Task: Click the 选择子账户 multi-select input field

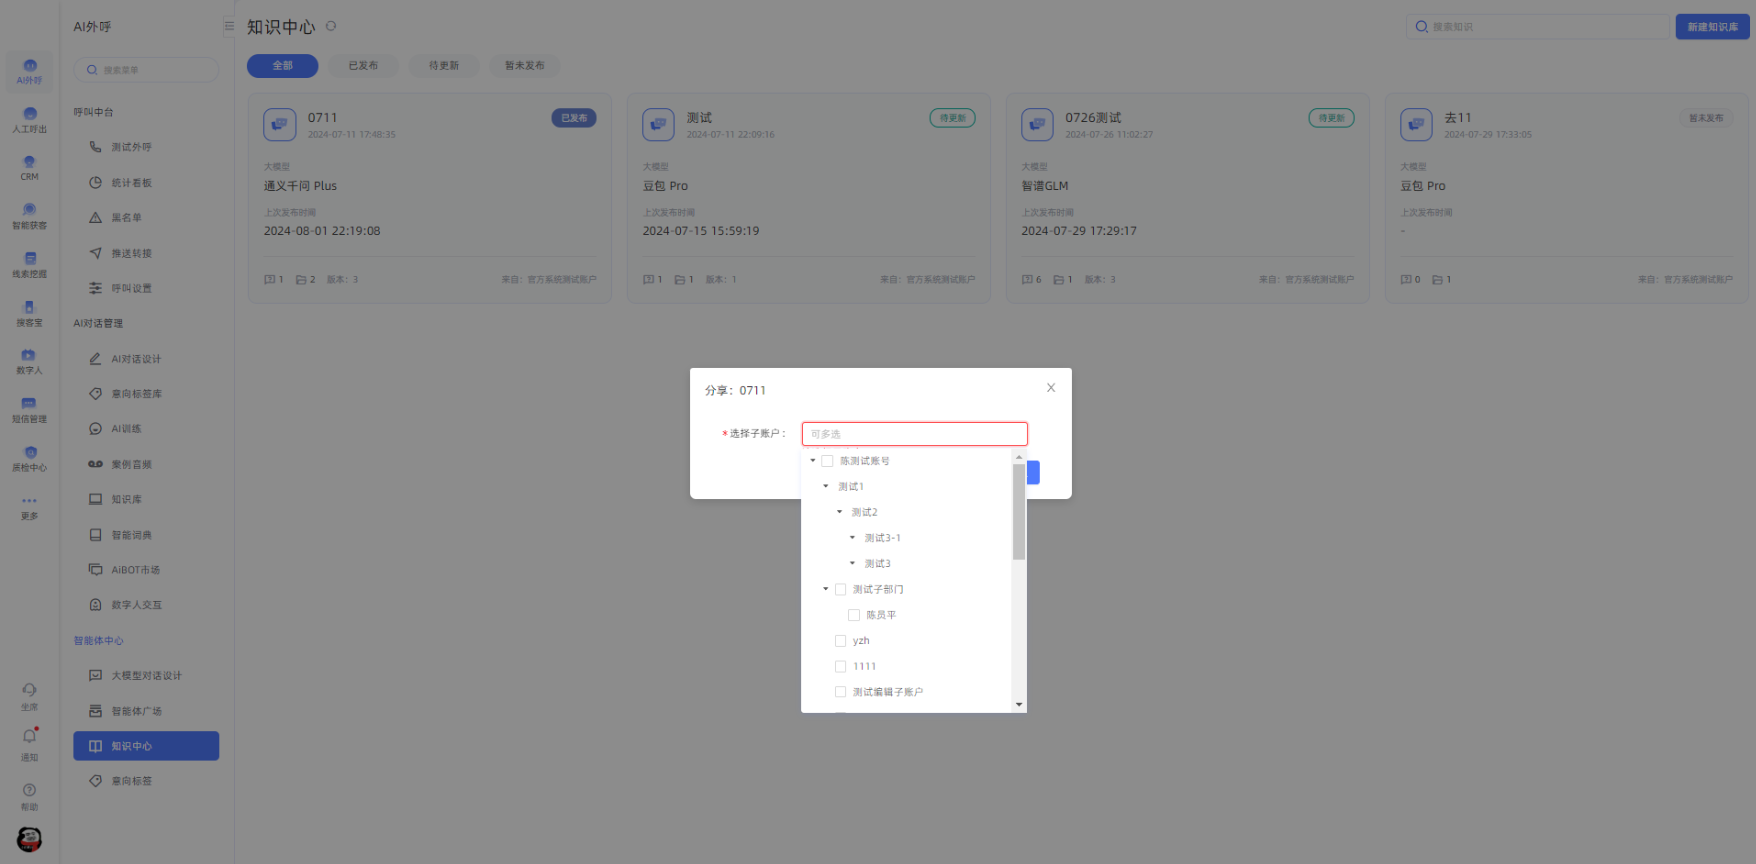Action: click(914, 434)
